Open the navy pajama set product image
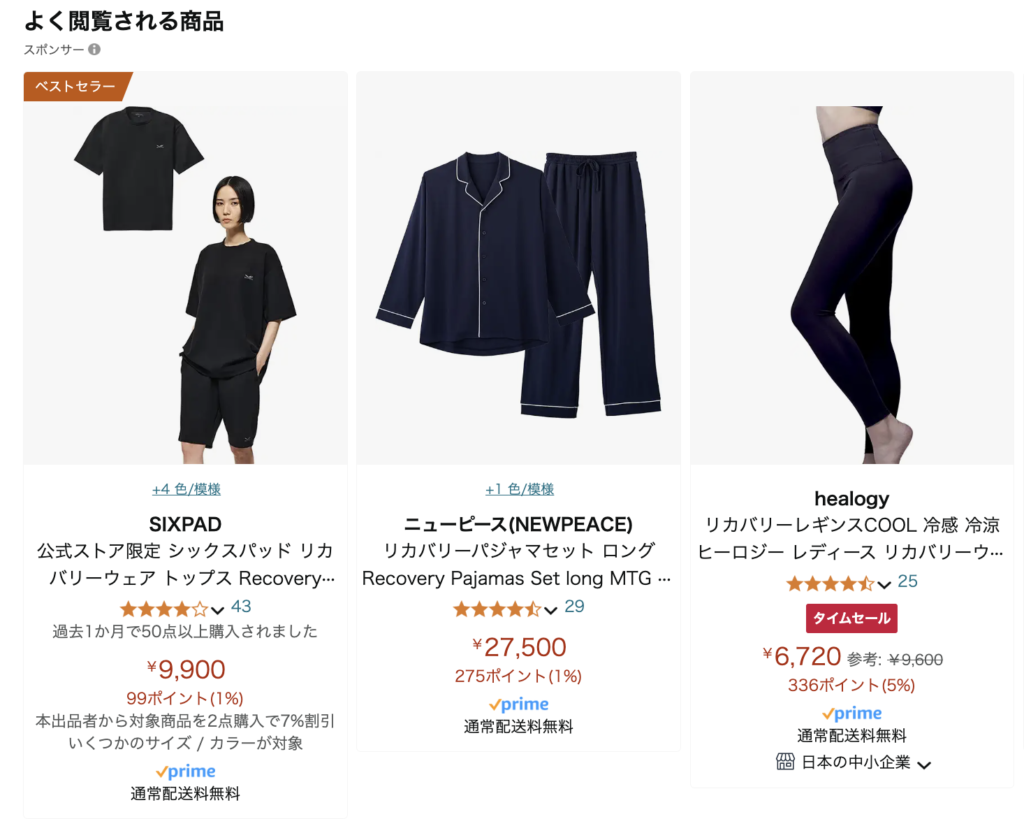This screenshot has height=819, width=1024. tap(519, 268)
